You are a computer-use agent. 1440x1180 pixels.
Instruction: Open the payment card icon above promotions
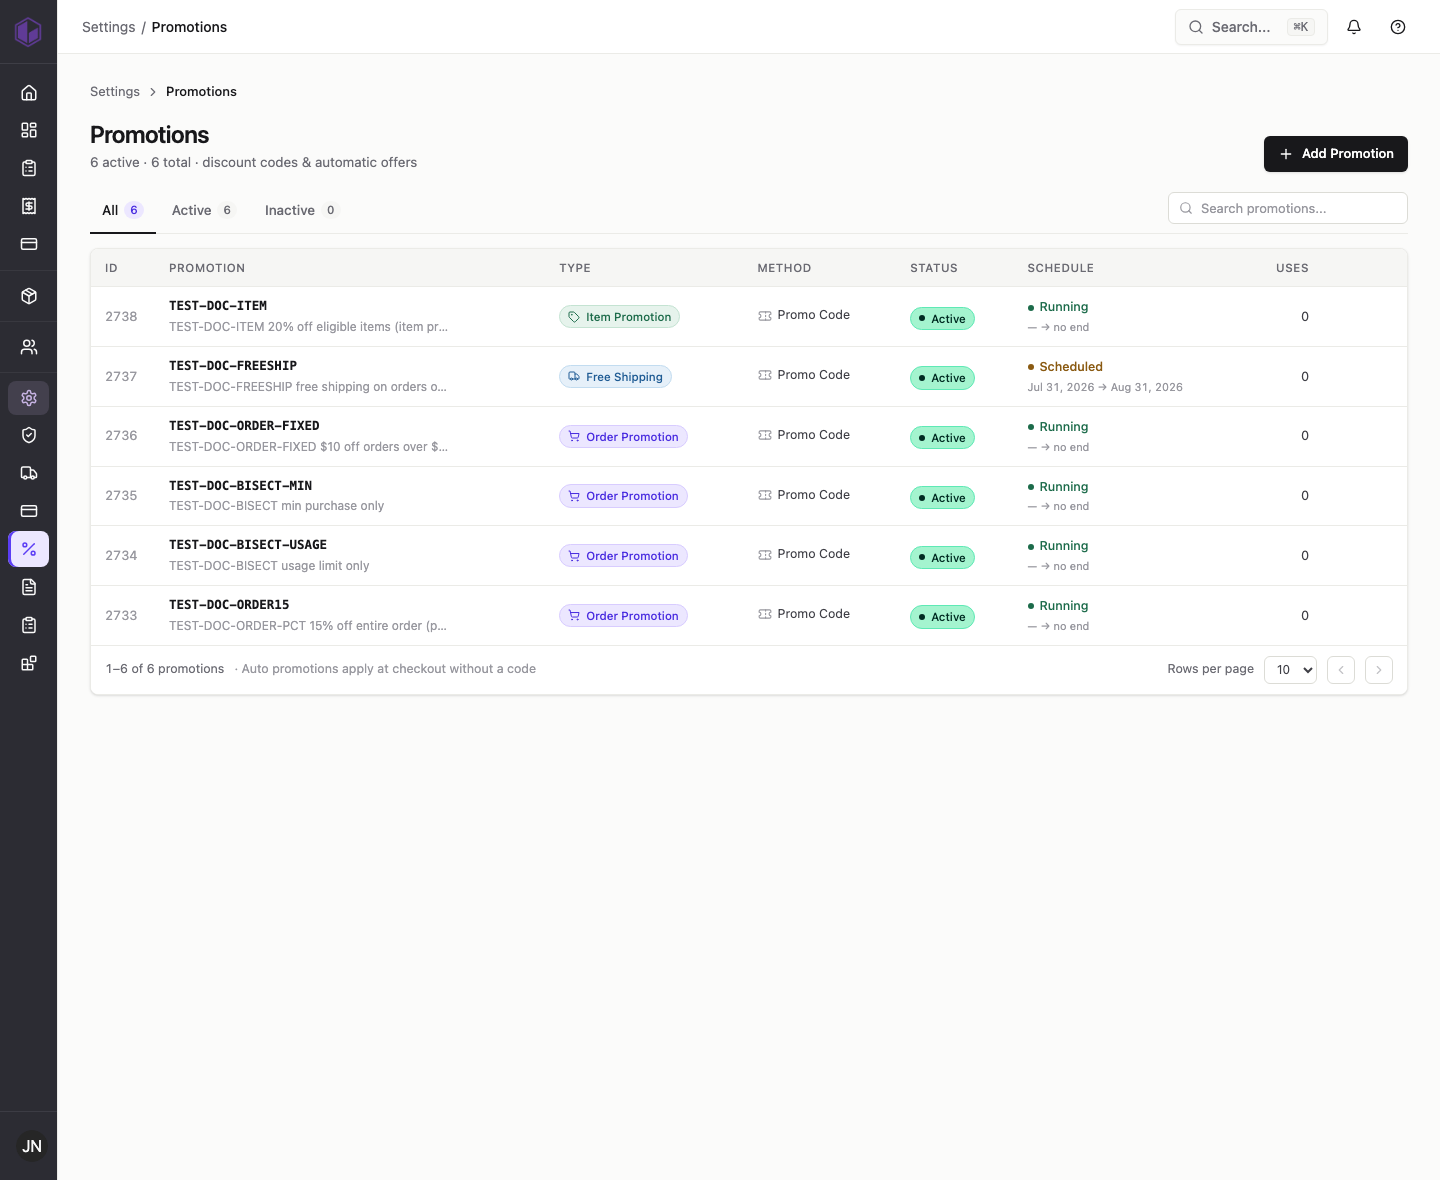coord(29,511)
